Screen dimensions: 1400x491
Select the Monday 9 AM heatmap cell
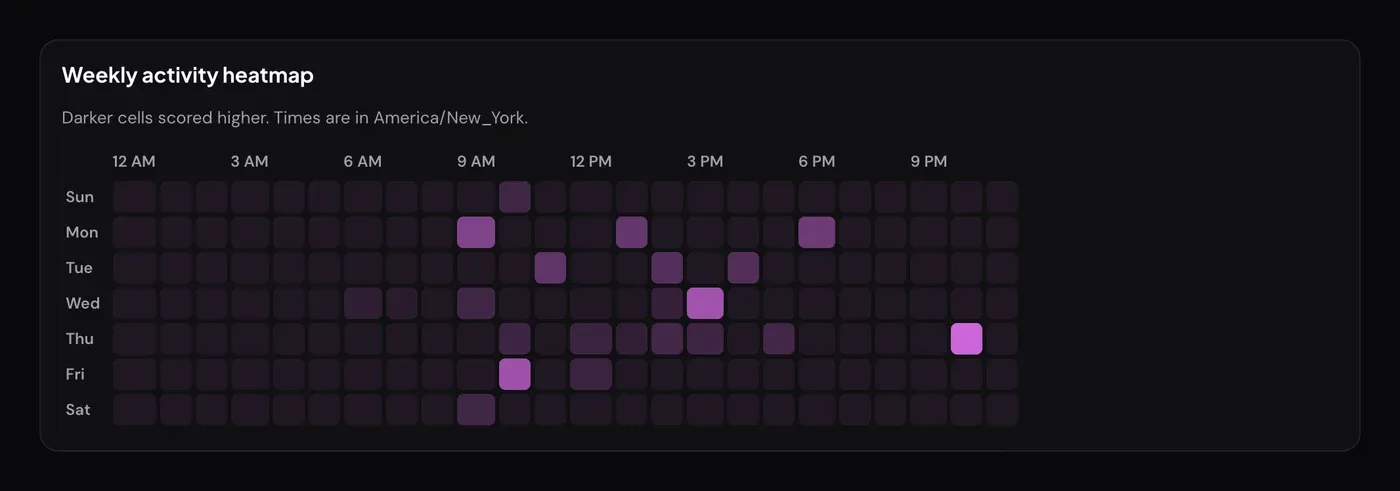click(476, 232)
